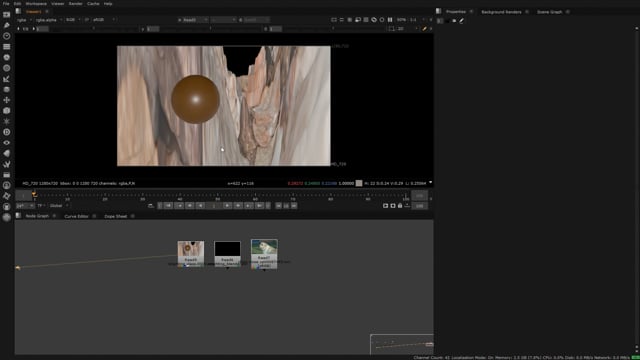Open the rgba channel set dropdown
The width and height of the screenshot is (640, 360).
coord(24,20)
